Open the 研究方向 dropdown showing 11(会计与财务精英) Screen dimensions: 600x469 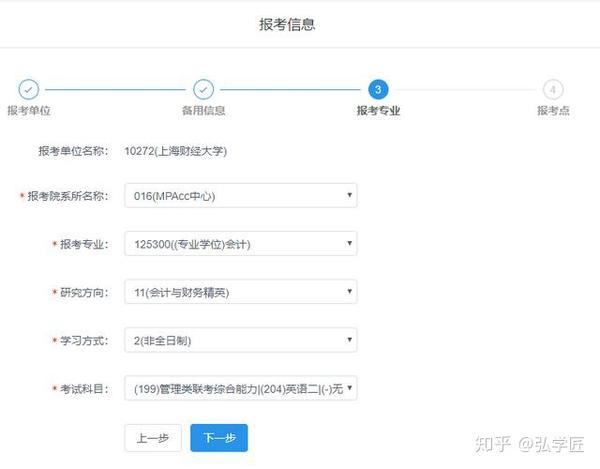pyautogui.click(x=241, y=292)
